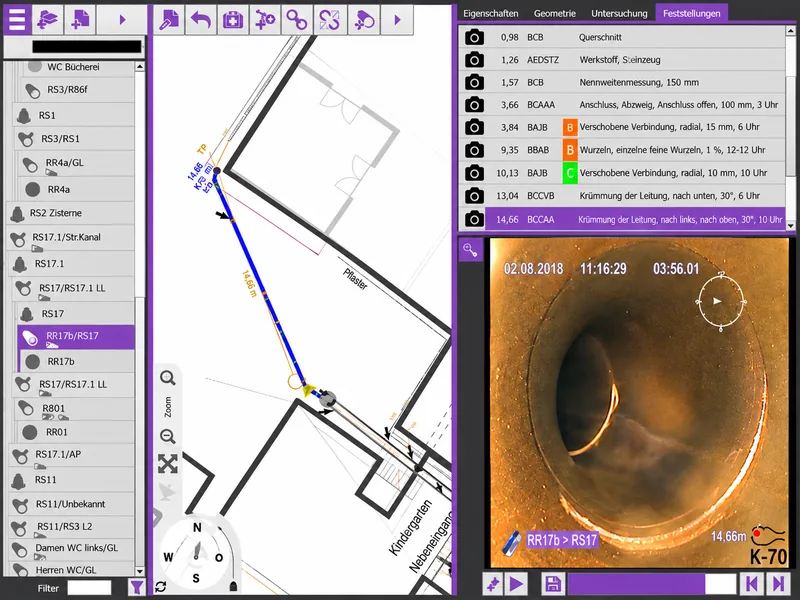Click the add new document icon
This screenshot has height=600, width=800.
[80, 19]
